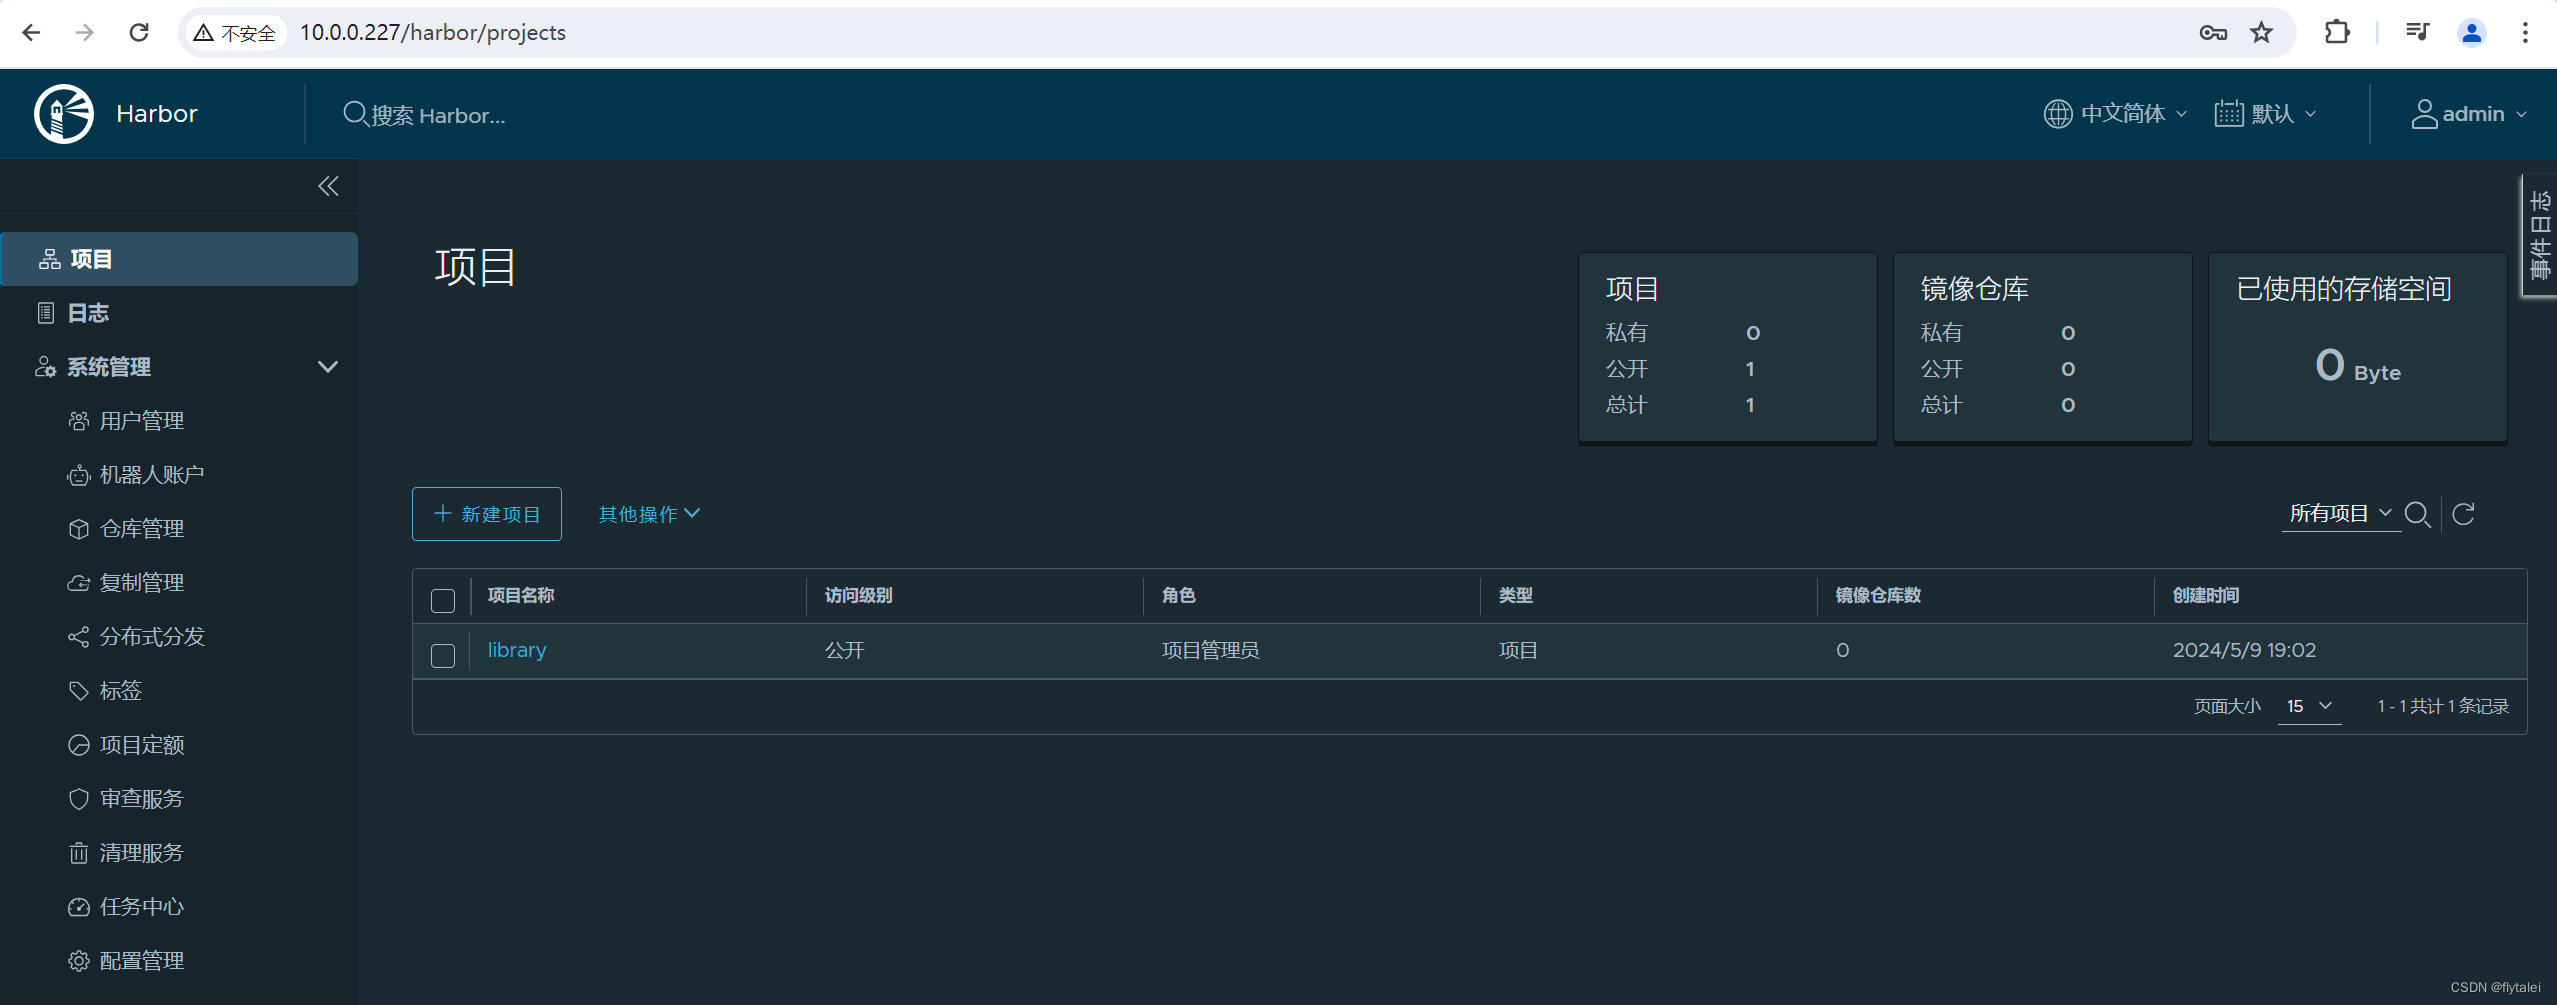This screenshot has height=1005, width=2557.
Task: Click the not-secure warning icon
Action: point(204,32)
